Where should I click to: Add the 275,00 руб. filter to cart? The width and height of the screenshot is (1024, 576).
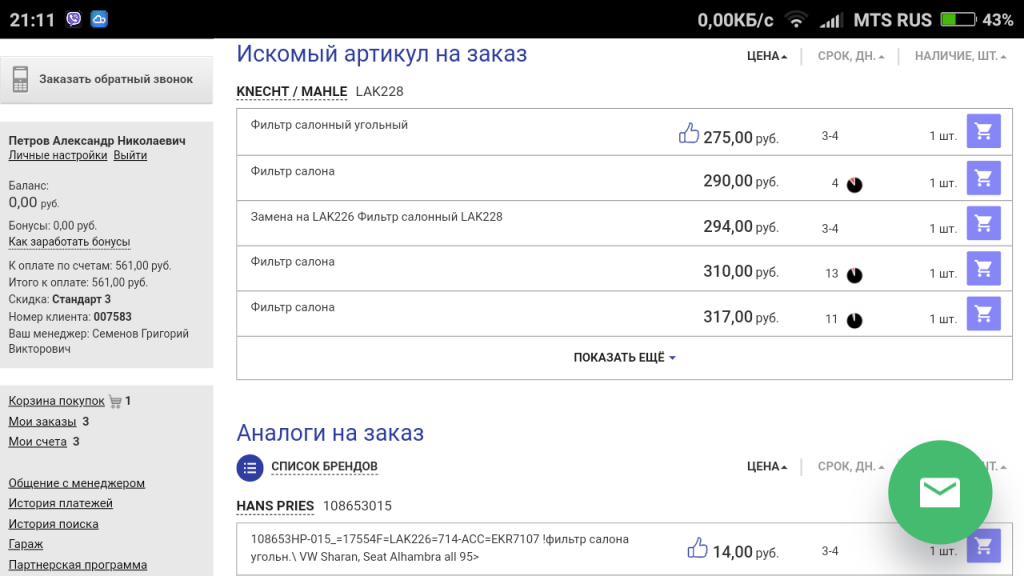(x=983, y=131)
